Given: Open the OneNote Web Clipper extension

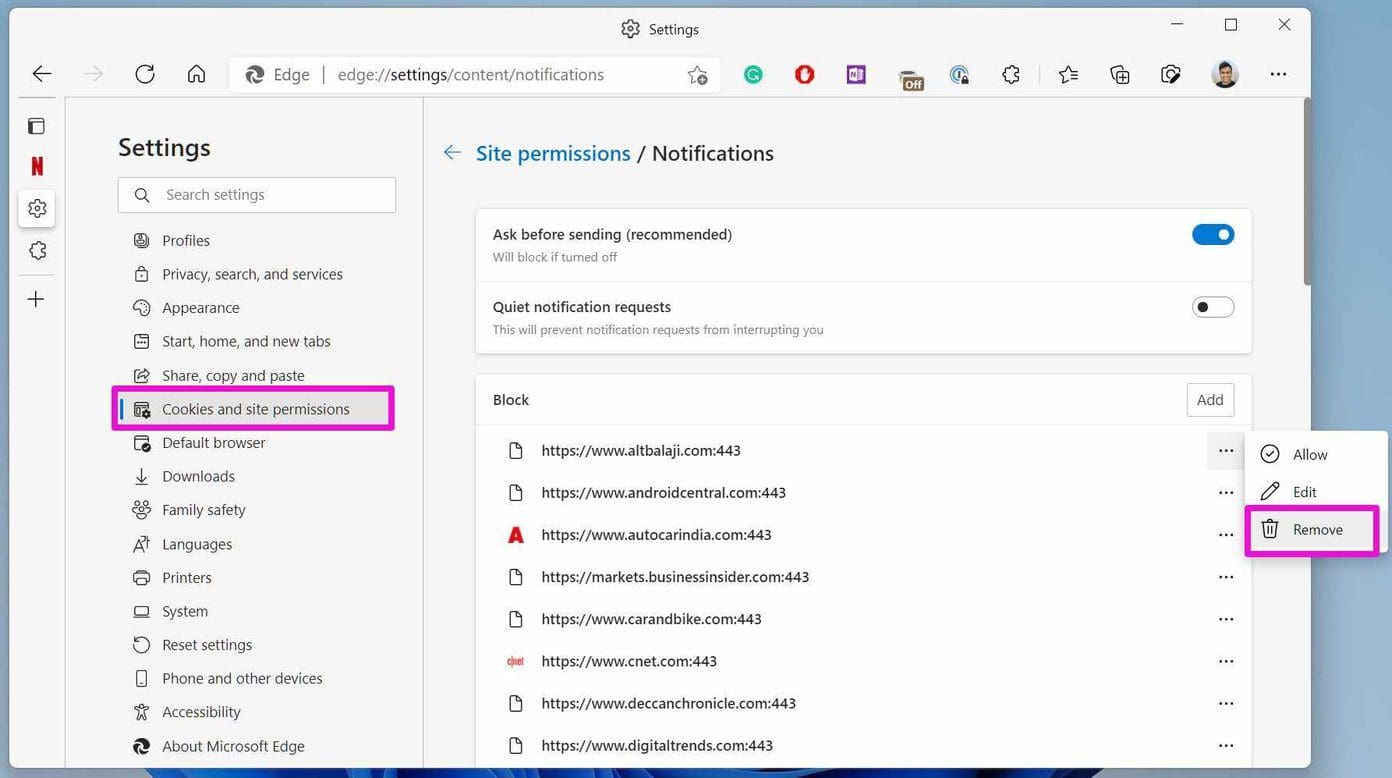Looking at the screenshot, I should [855, 74].
